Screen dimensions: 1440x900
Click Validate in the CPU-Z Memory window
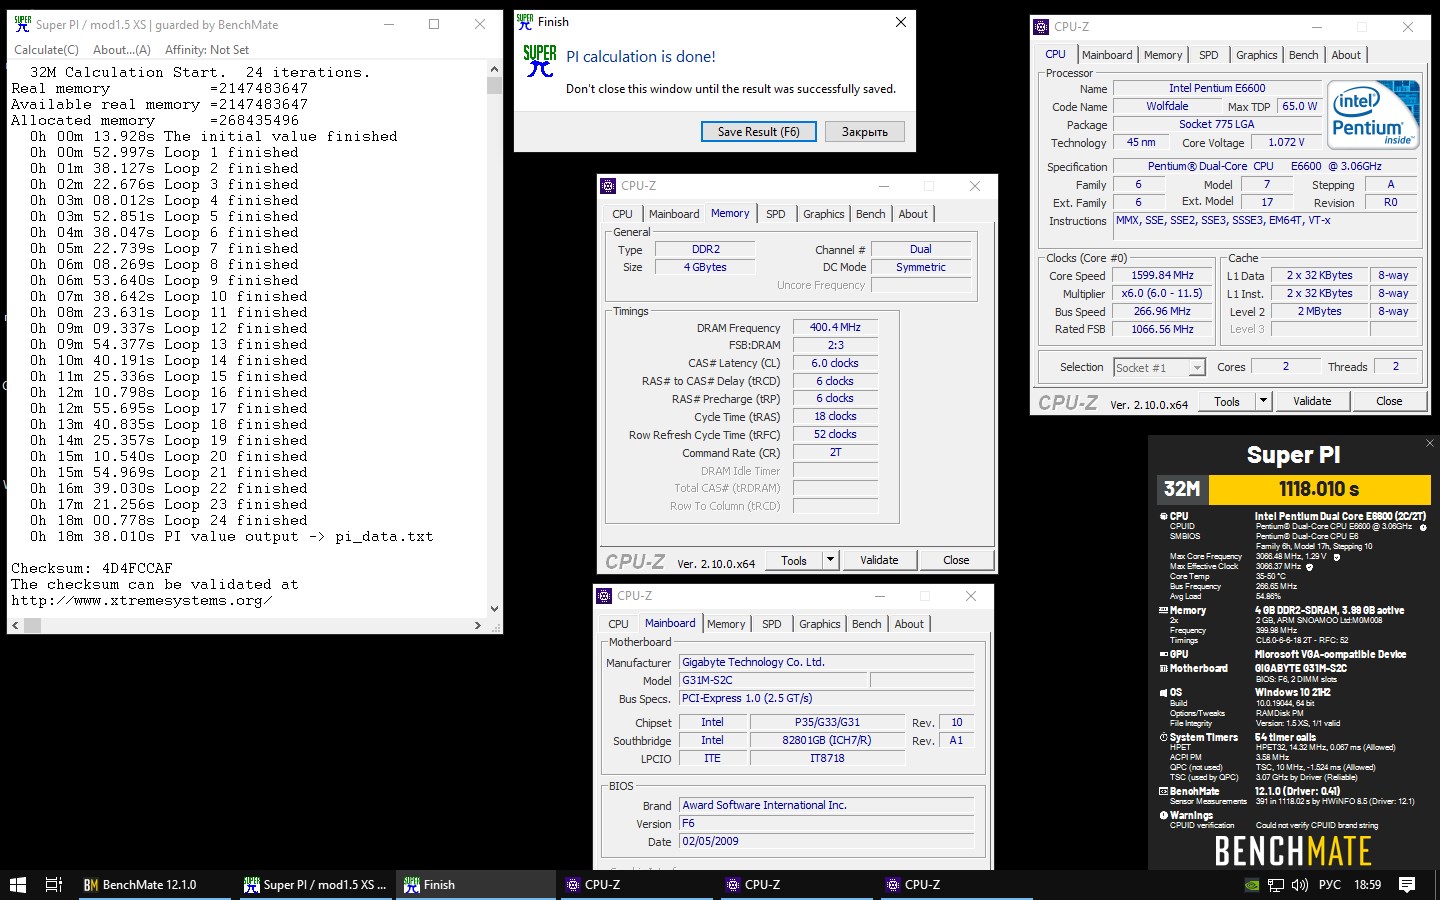pos(879,560)
